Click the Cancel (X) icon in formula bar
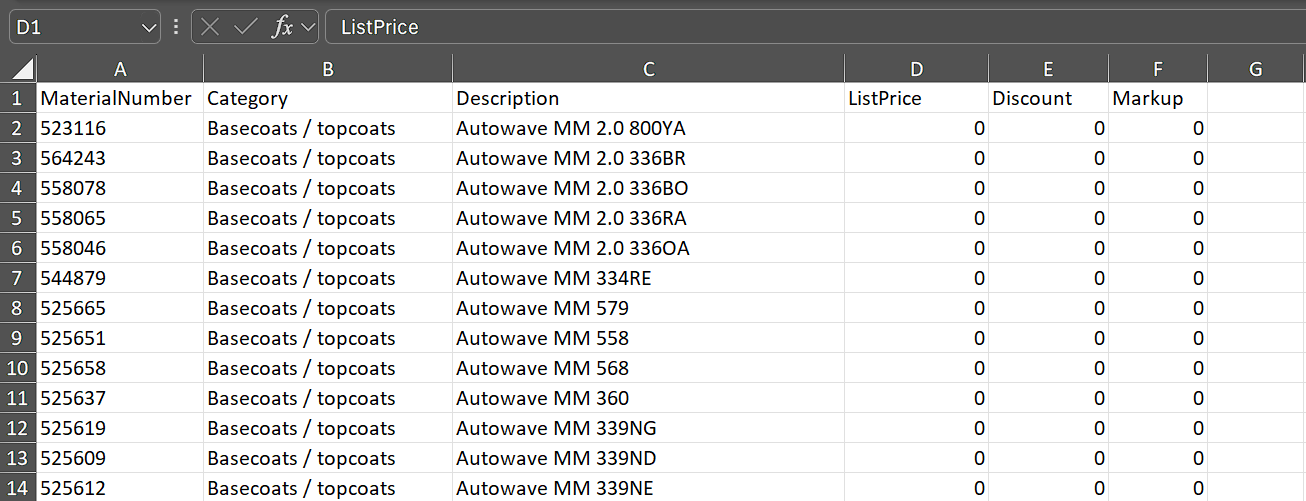 click(209, 27)
